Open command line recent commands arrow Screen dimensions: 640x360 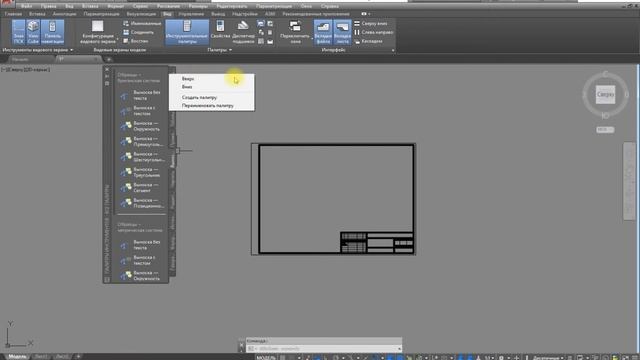pos(399,349)
